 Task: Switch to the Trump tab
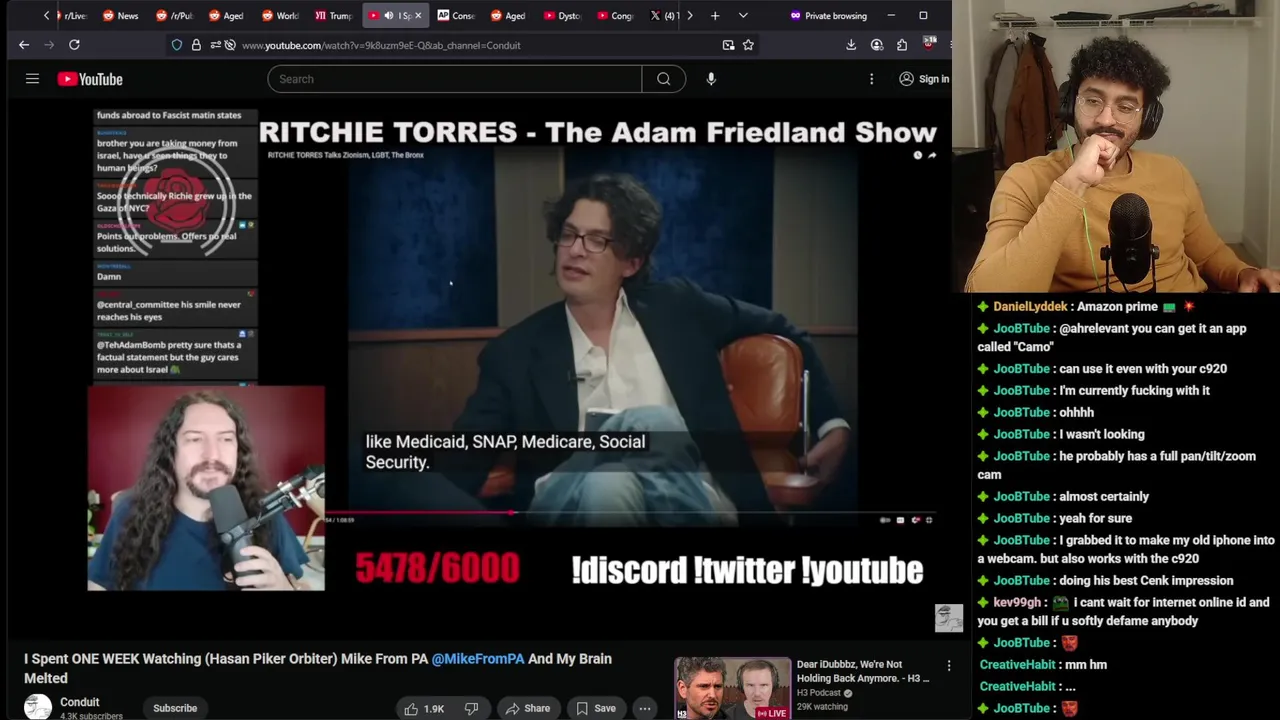click(x=333, y=16)
